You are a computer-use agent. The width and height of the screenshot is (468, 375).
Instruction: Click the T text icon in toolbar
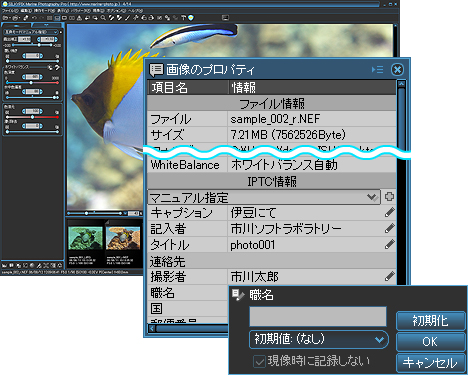(183, 18)
